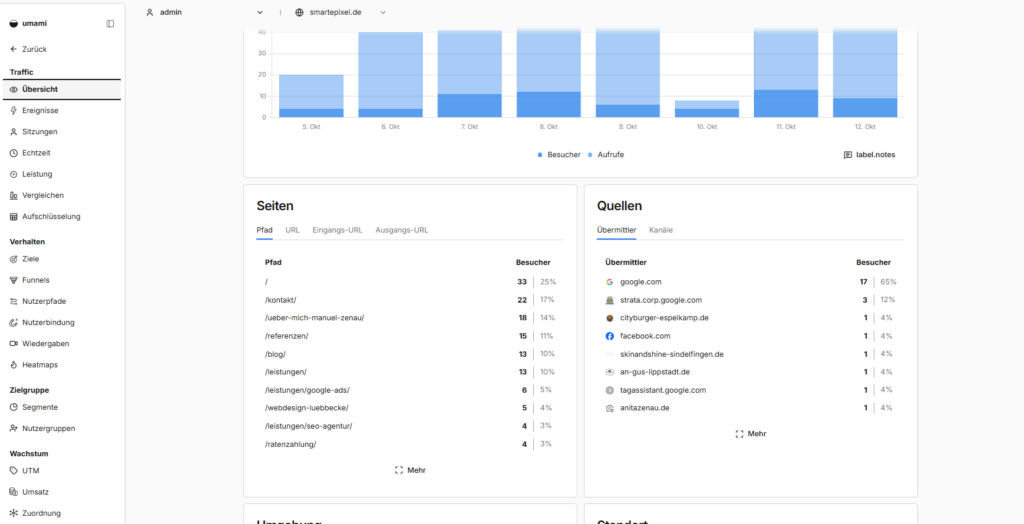1024x524 pixels.
Task: Select the Pfad tab
Action: (x=264, y=230)
